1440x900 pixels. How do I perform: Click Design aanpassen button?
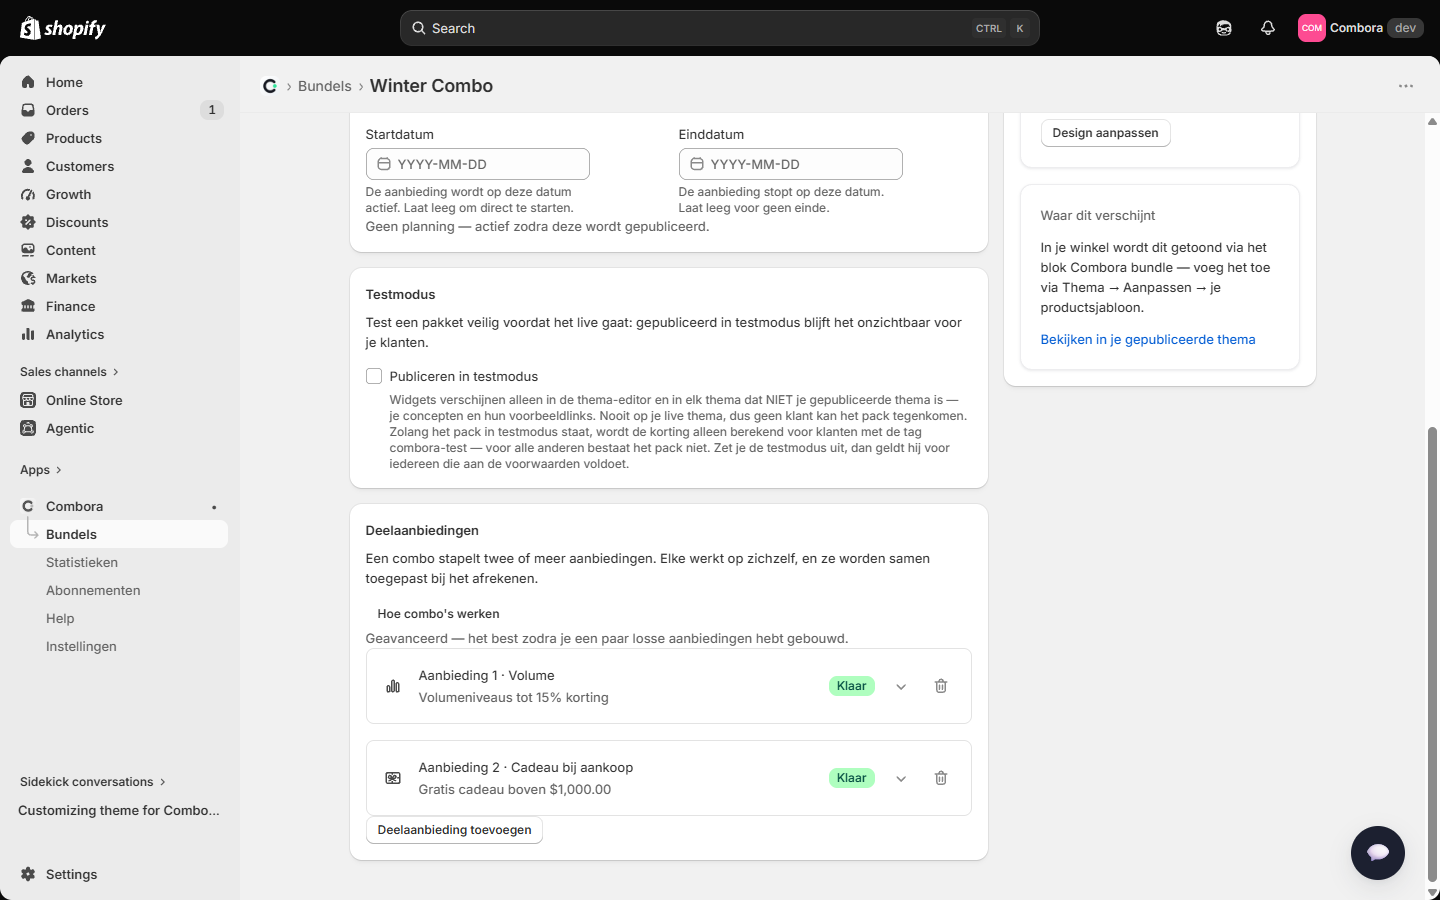tap(1105, 133)
